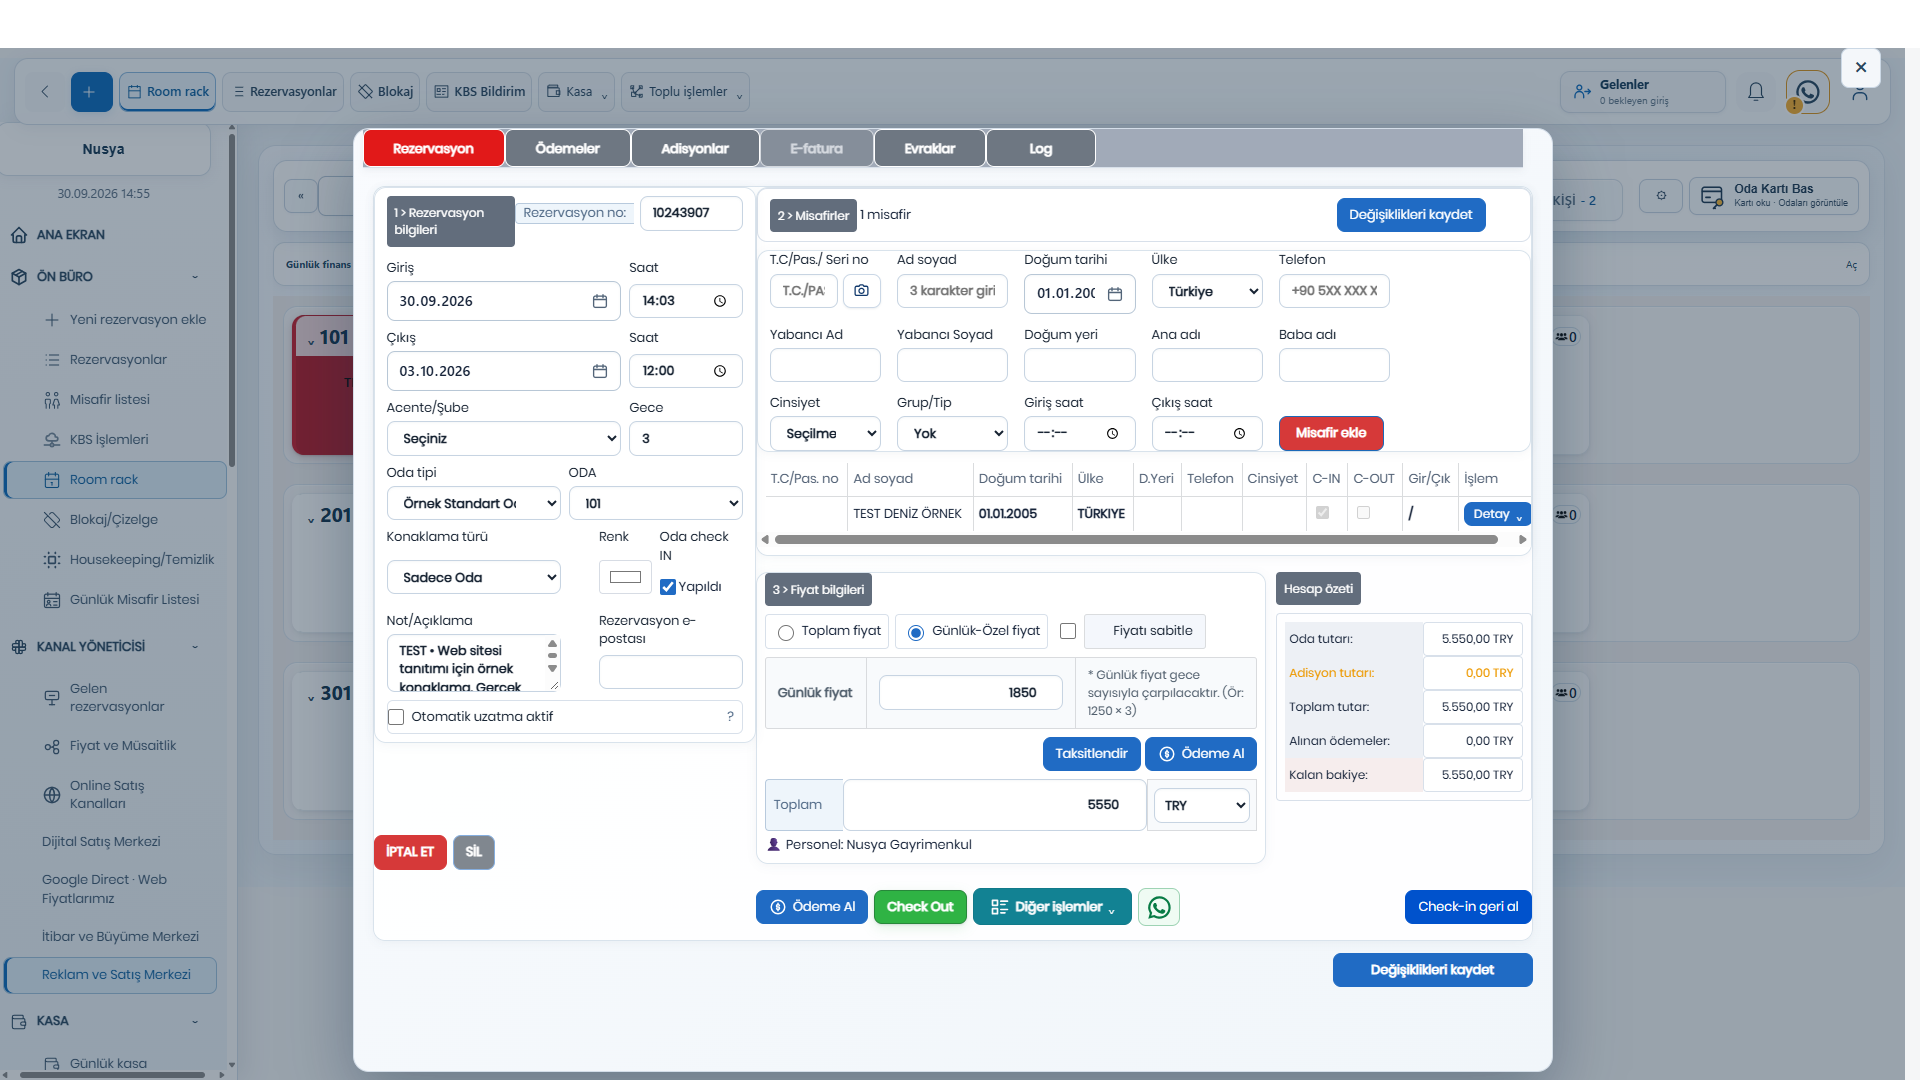The width and height of the screenshot is (1920, 1080).
Task: Click ANA EKRAN home icon in sidebar
Action: click(19, 235)
